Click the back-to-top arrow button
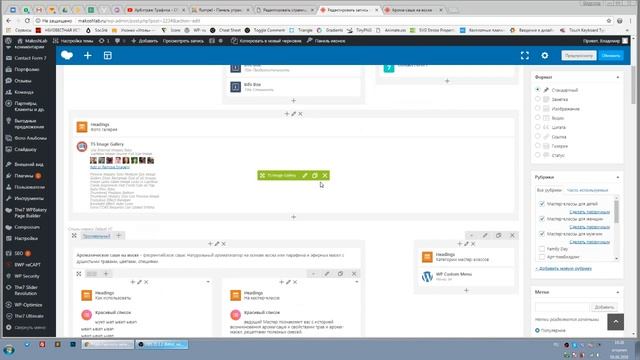The width and height of the screenshot is (640, 360). [x=616, y=322]
